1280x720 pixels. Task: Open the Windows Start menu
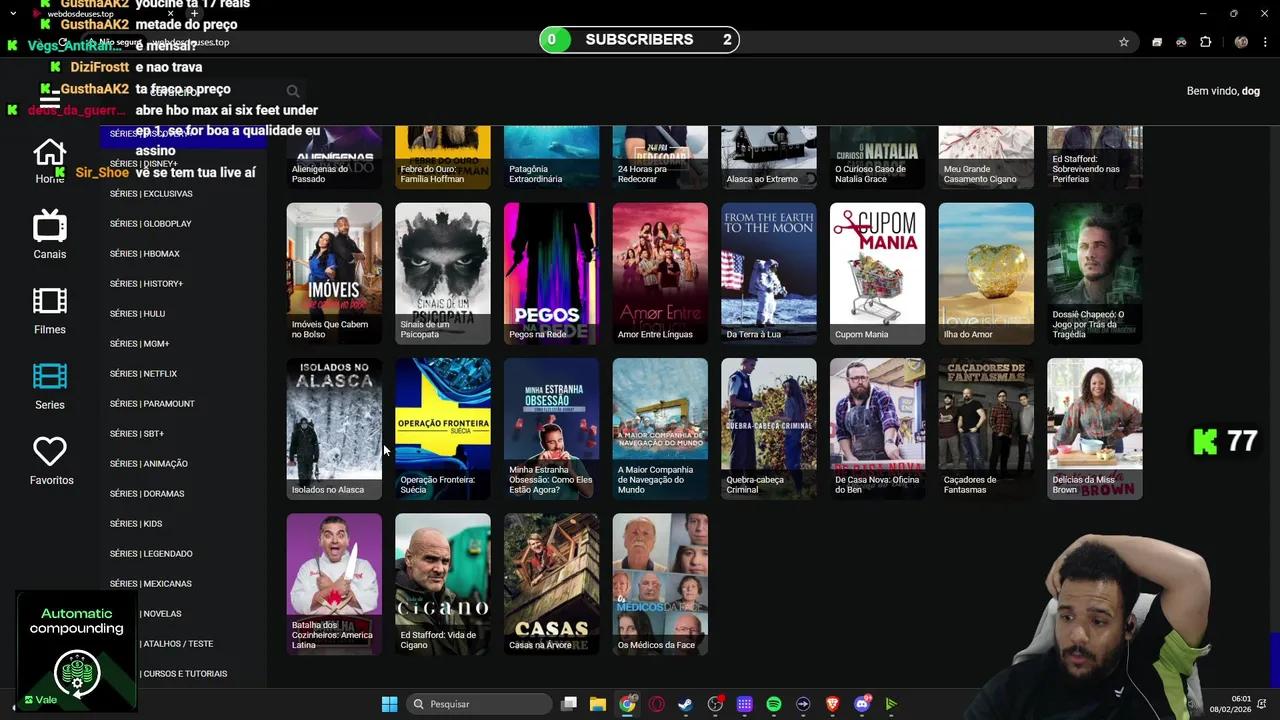pyautogui.click(x=389, y=704)
